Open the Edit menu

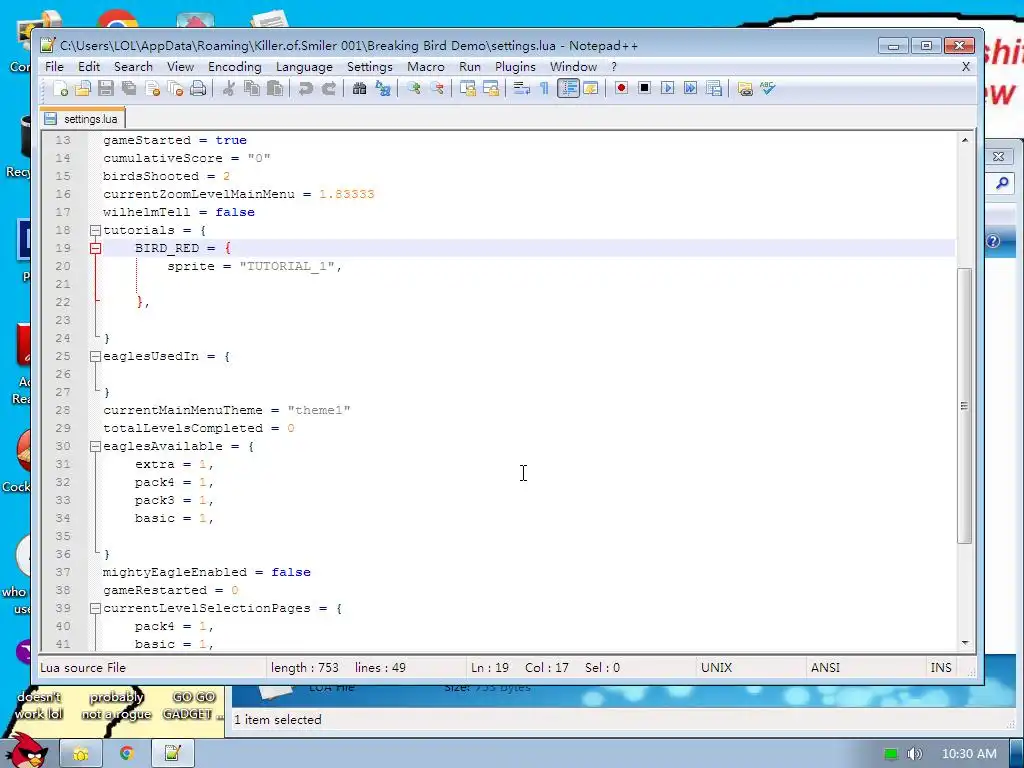point(89,67)
